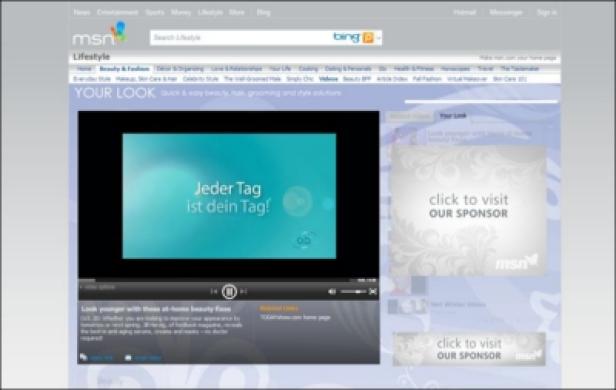
Task: Click the small click to visit sponsor banner
Action: (469, 349)
